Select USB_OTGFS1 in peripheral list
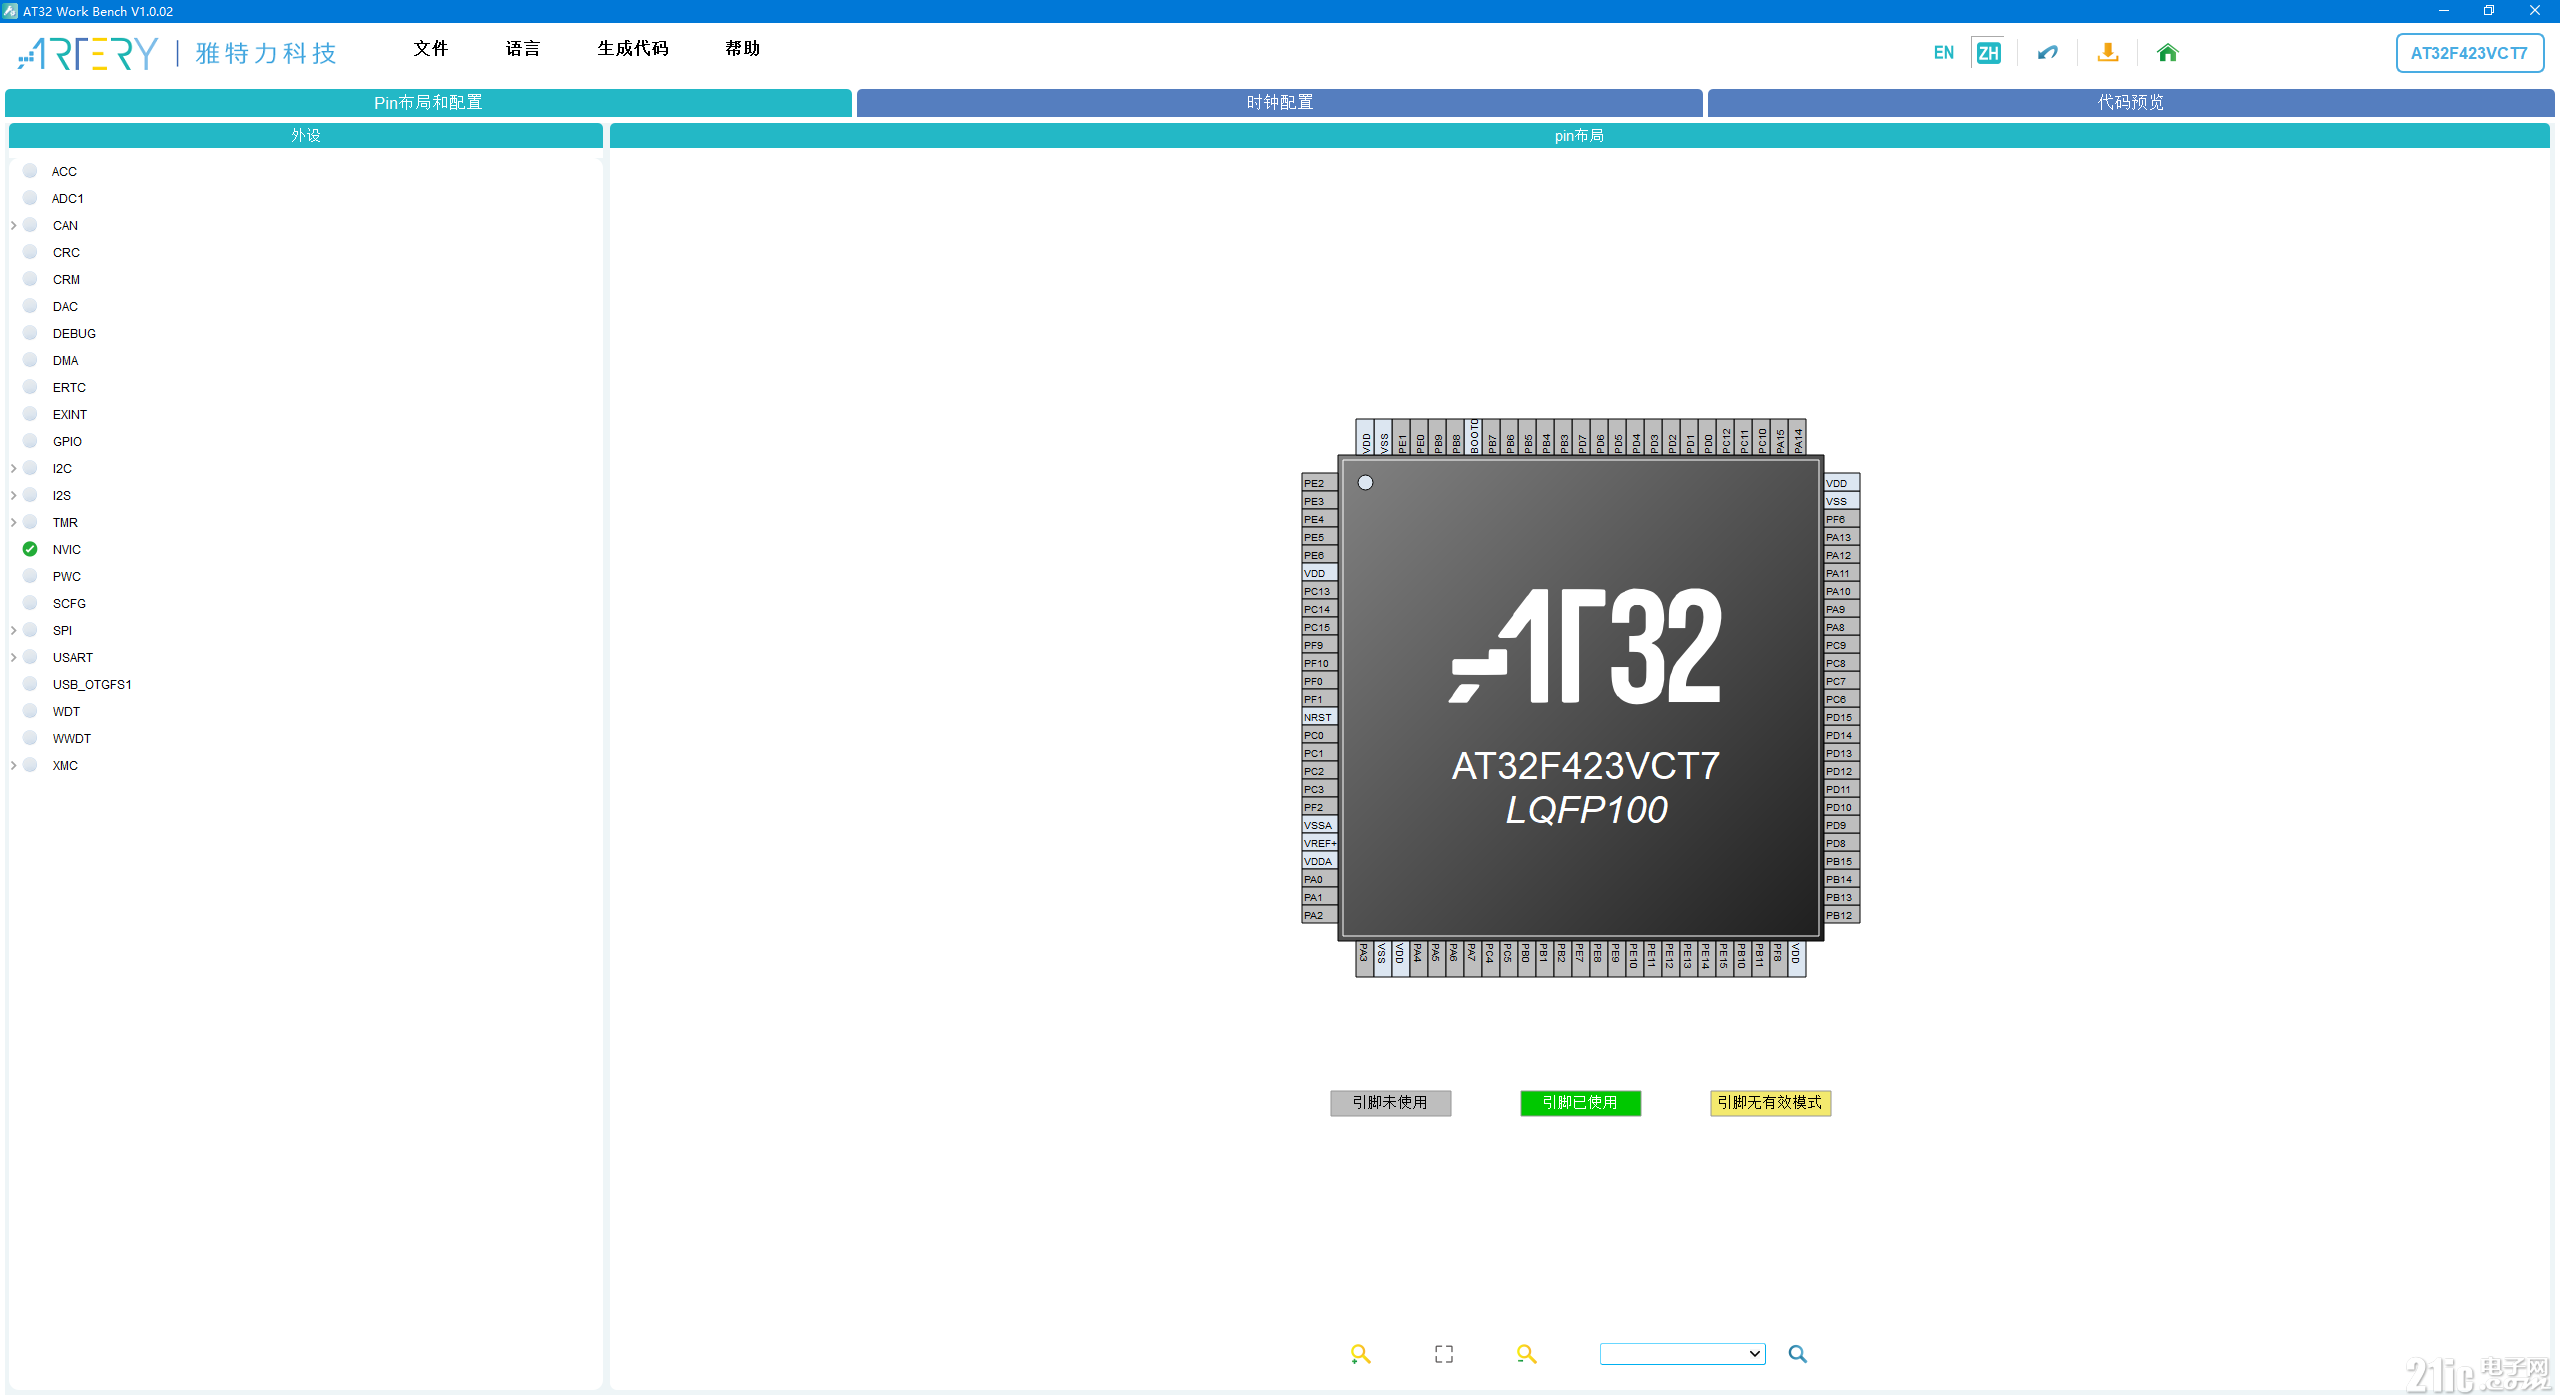This screenshot has height=1400, width=2560. (x=92, y=684)
